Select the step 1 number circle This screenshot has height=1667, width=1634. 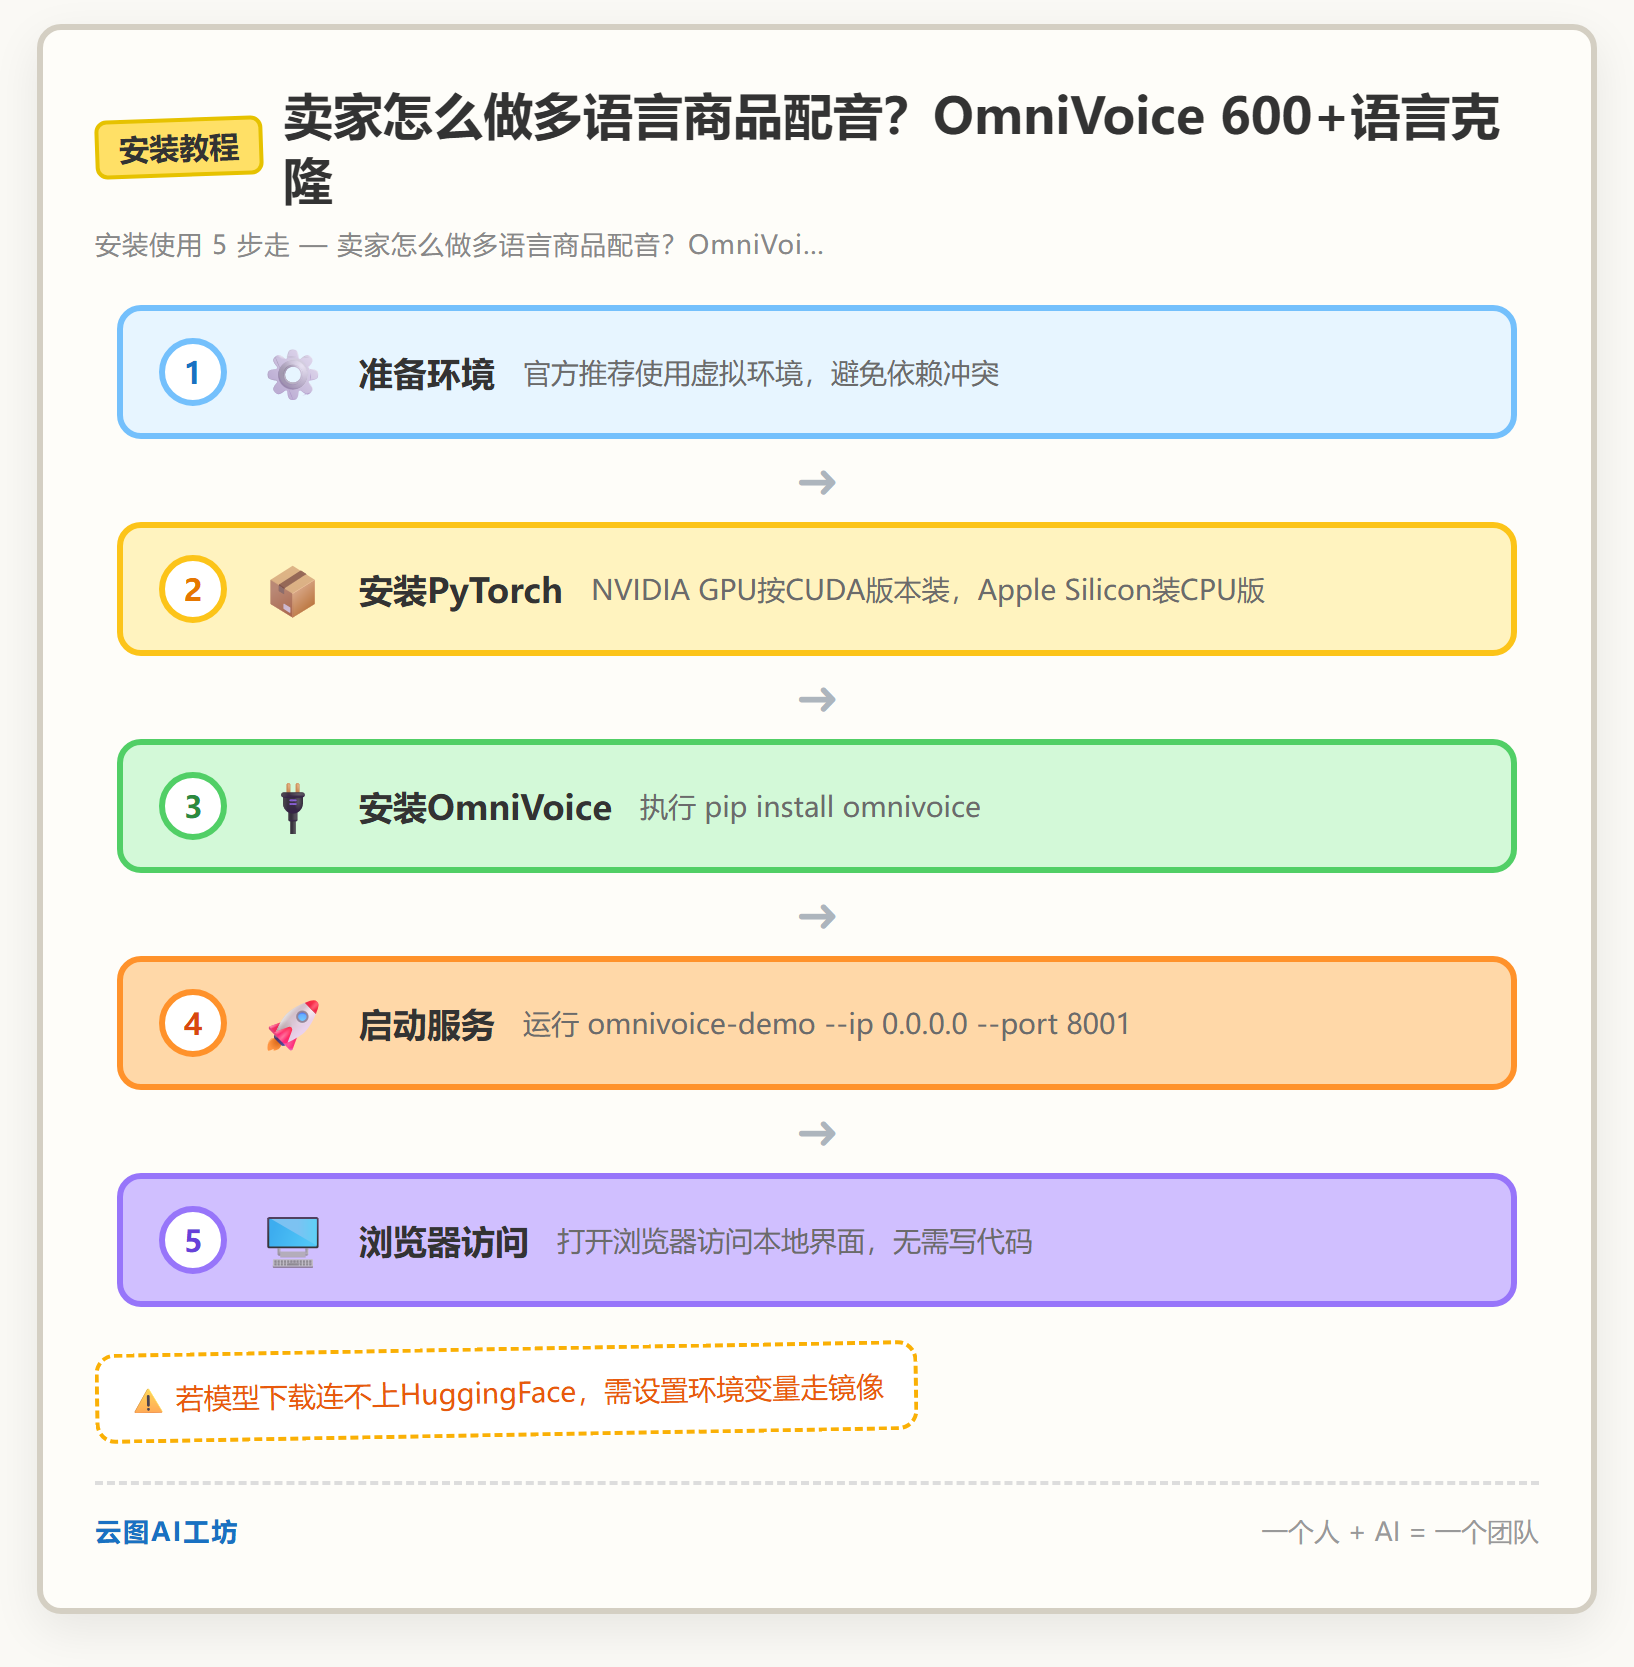tap(193, 373)
